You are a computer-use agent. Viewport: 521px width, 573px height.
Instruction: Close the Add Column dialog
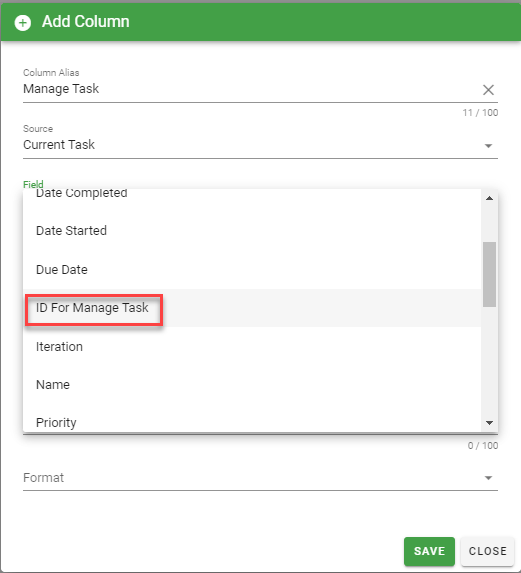click(488, 551)
